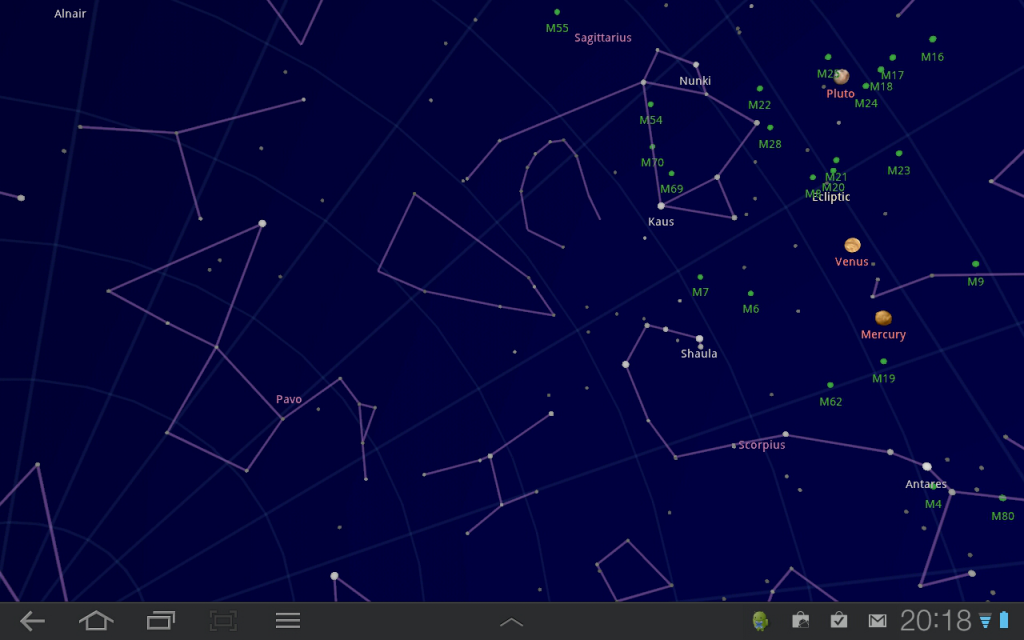This screenshot has height=640, width=1024.
Task: Tap the battery status icon
Action: coord(1004,620)
